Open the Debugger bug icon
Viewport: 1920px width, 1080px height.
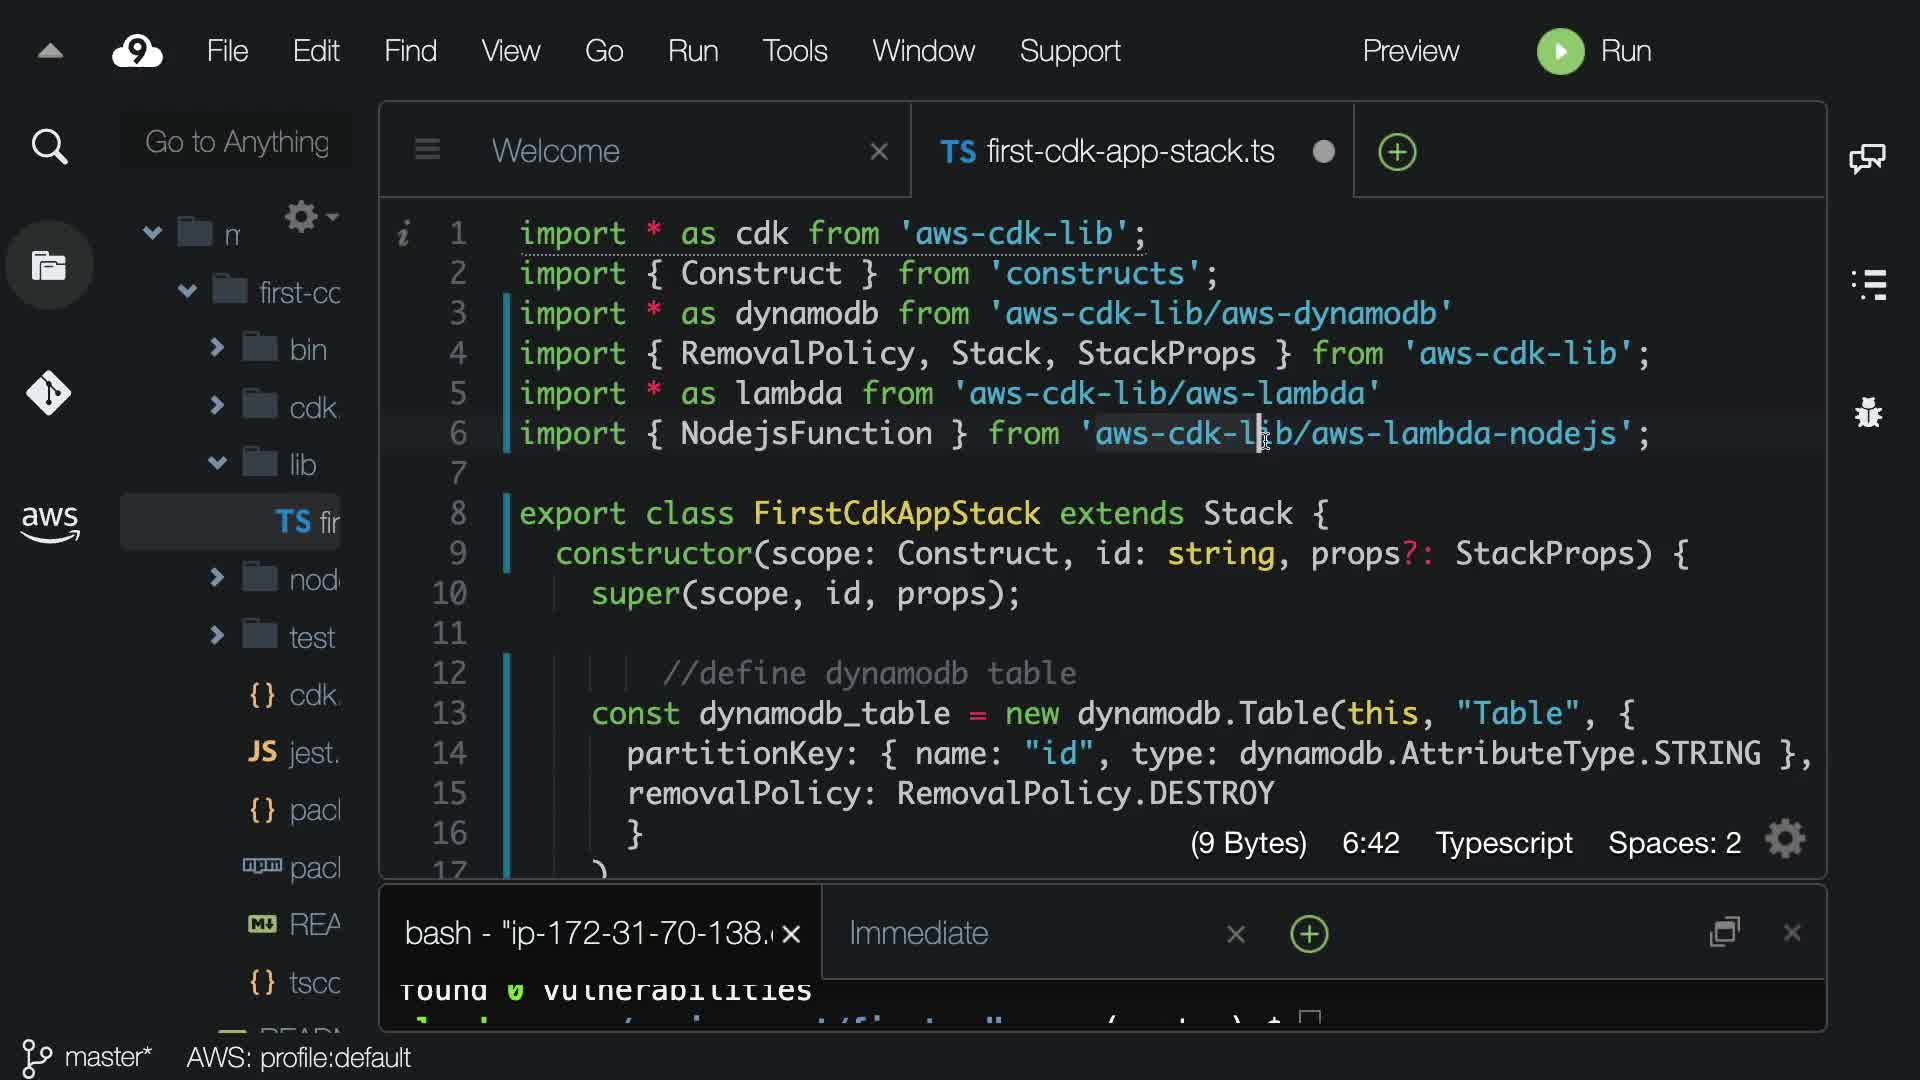coord(1868,412)
